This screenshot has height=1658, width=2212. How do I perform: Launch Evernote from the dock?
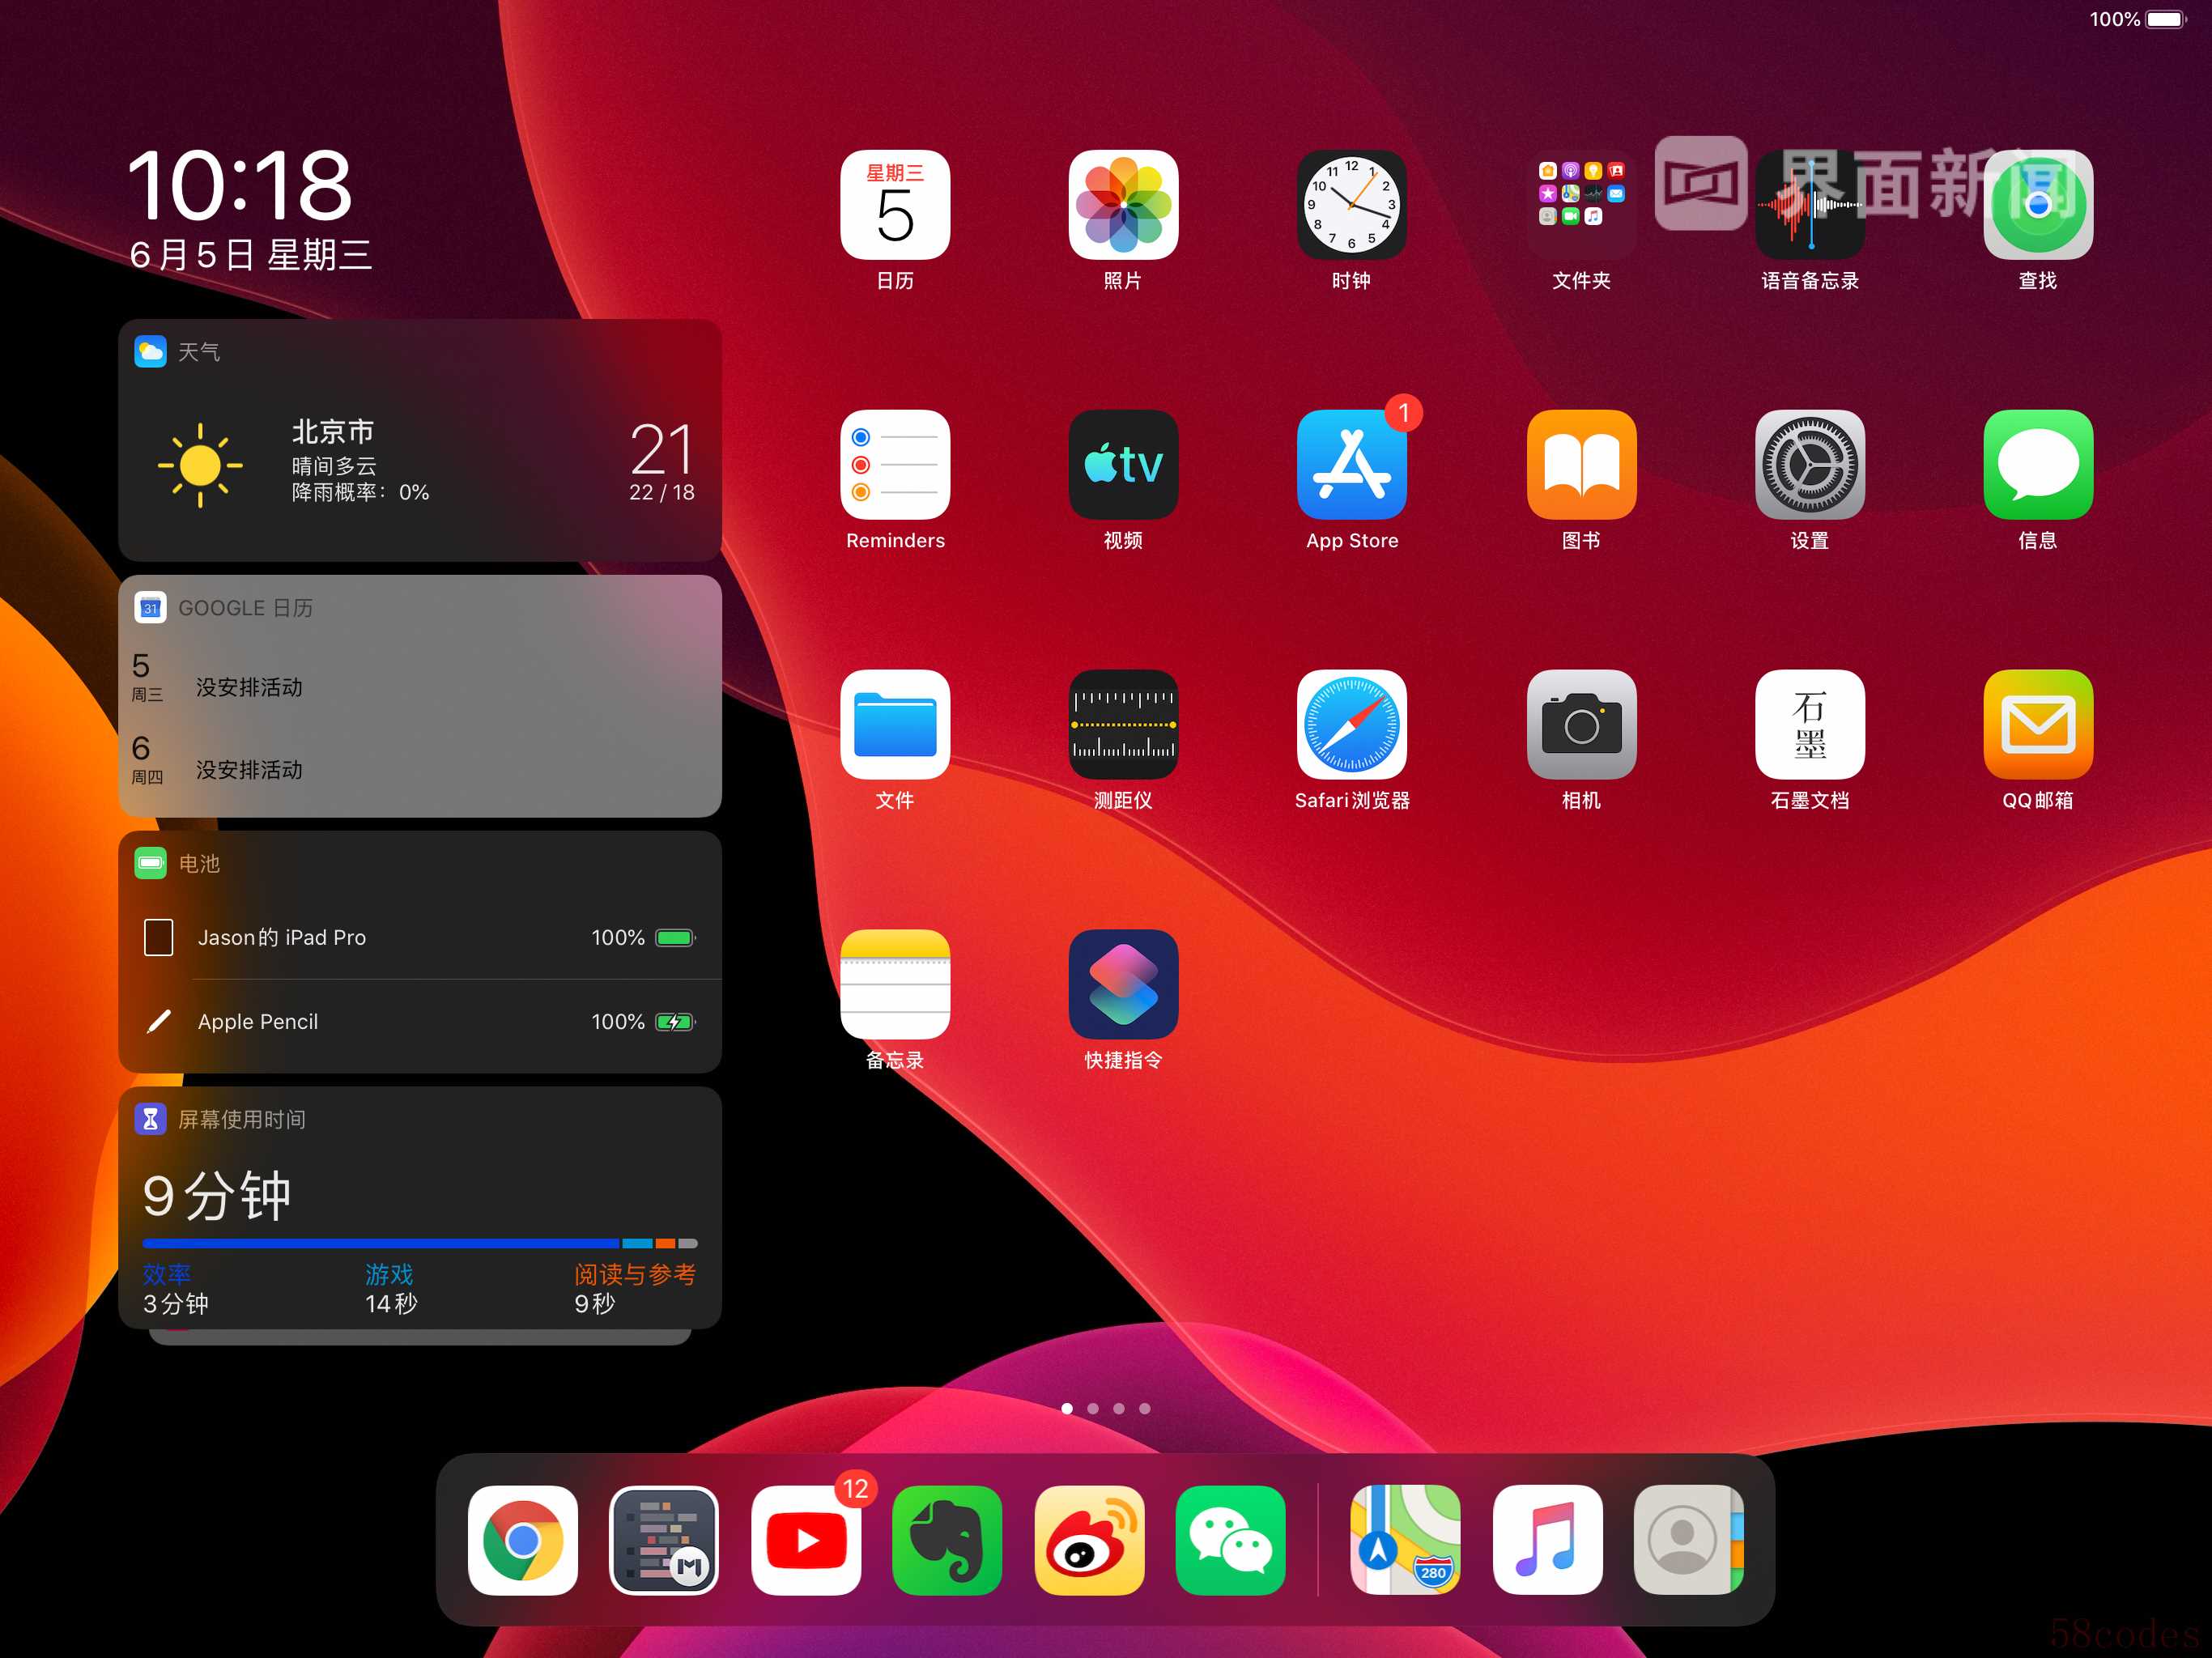pos(947,1540)
